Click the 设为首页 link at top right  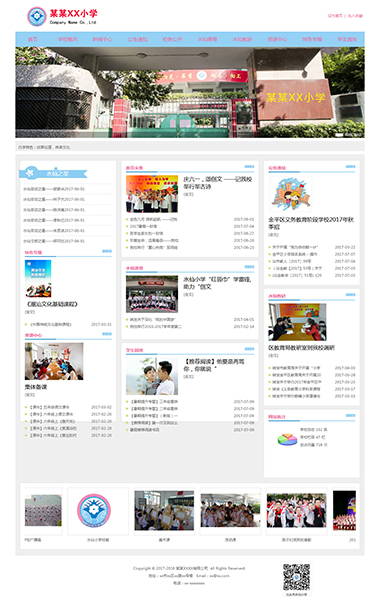(335, 16)
